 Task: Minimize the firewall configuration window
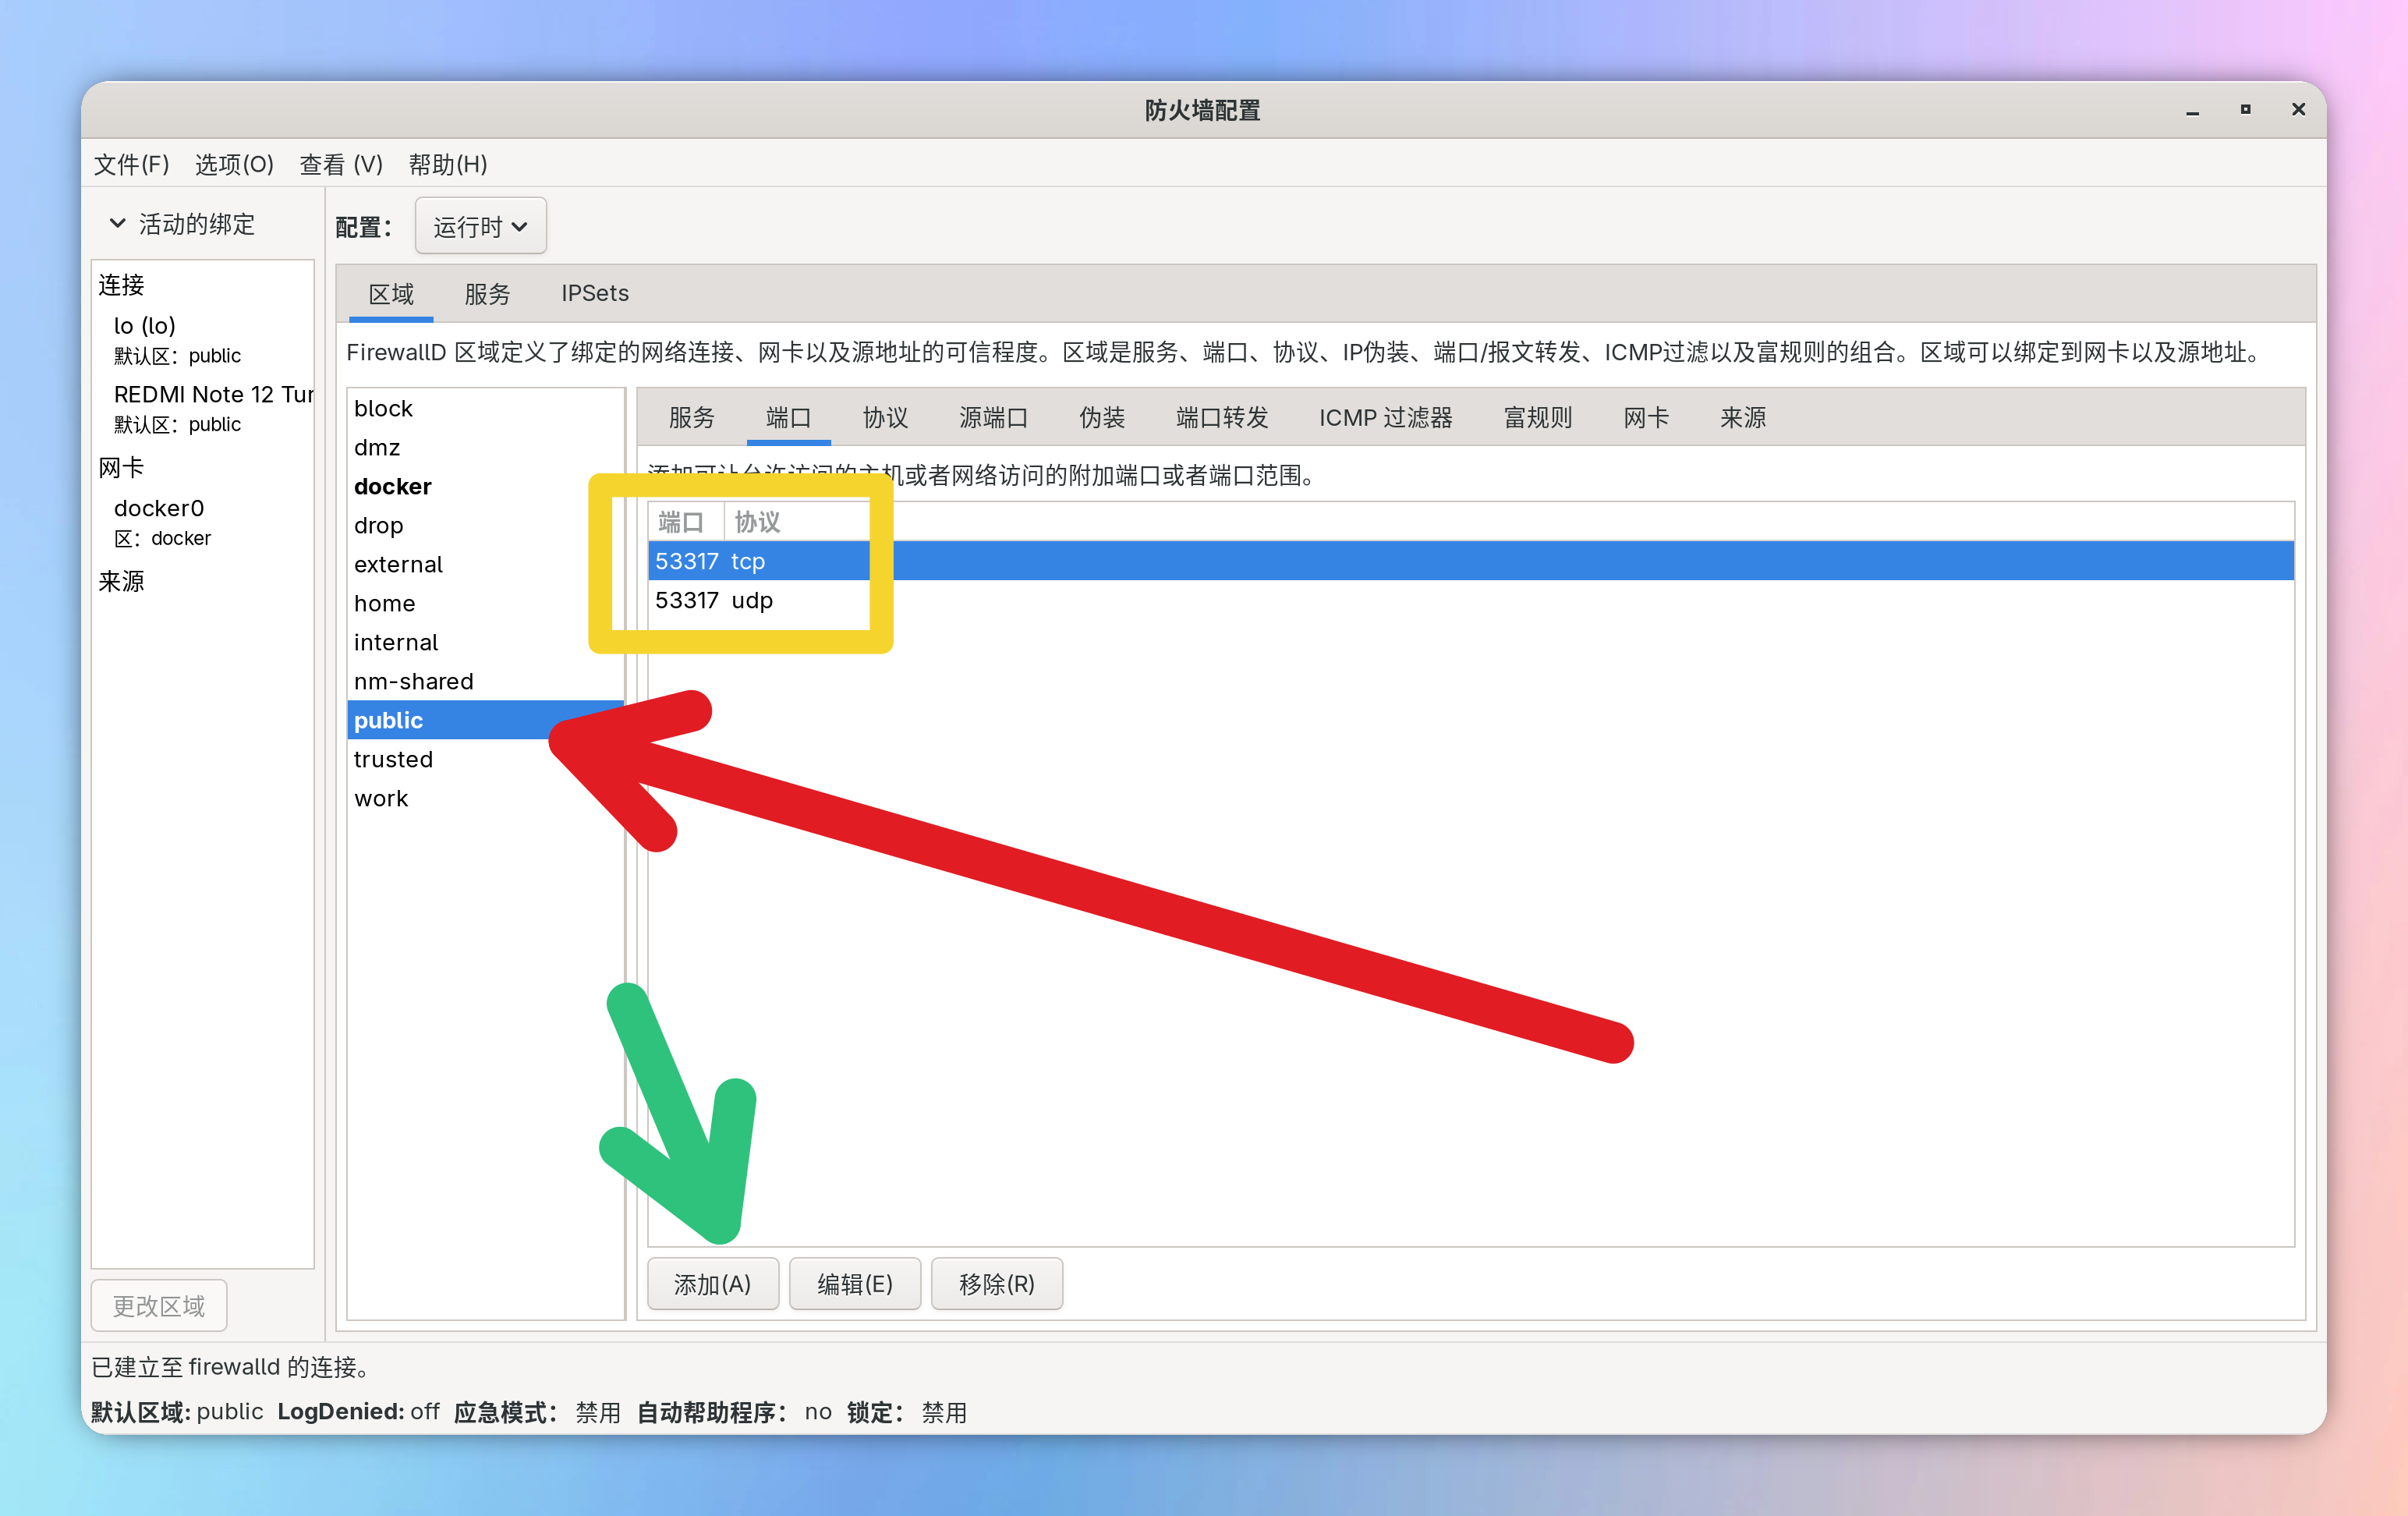point(2192,110)
